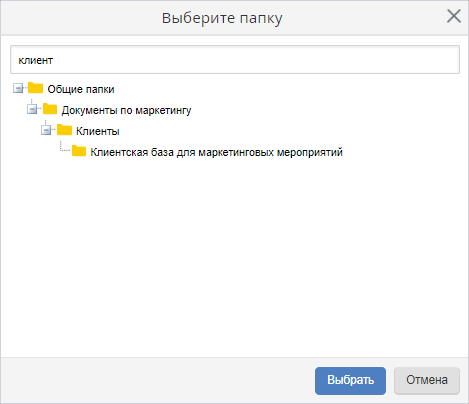Viewport: 469px width, 404px height.
Task: Select Клиентская база для маркетинговых мероприятий
Action: pyautogui.click(x=216, y=152)
